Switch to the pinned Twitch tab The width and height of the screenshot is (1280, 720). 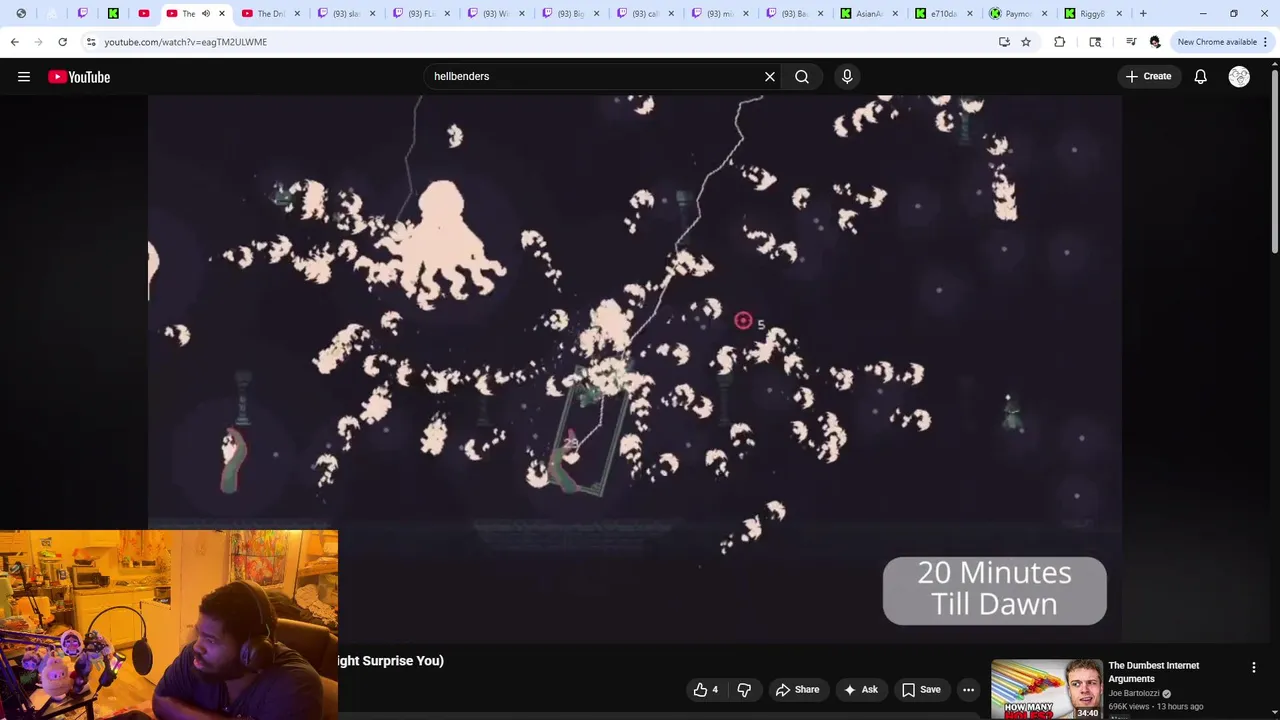[x=83, y=14]
